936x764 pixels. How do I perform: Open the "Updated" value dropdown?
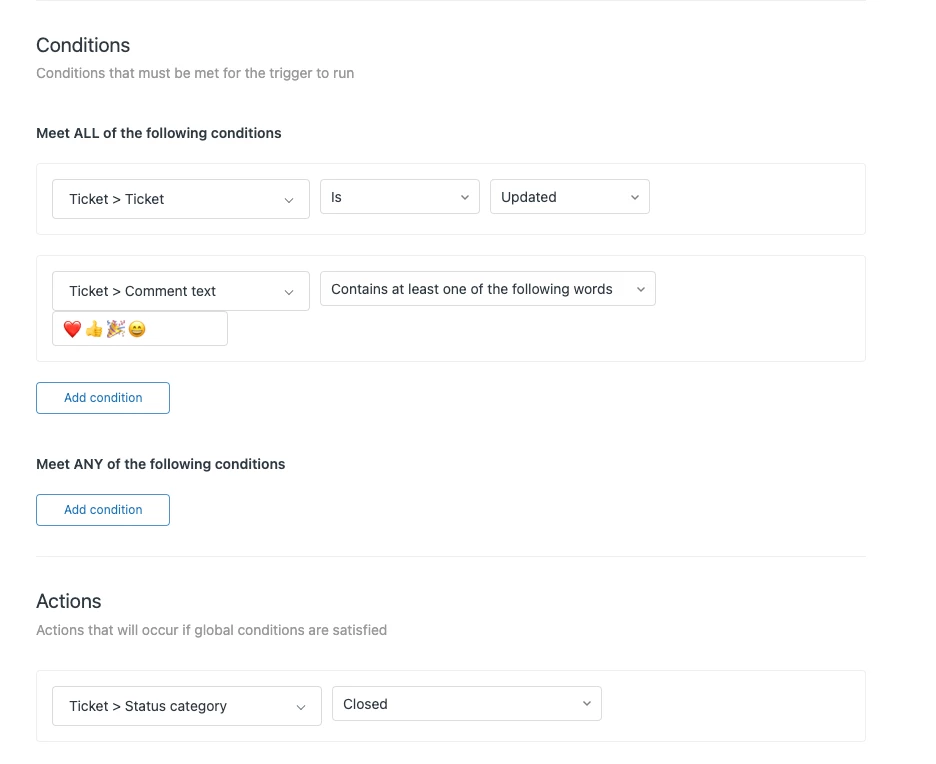pyautogui.click(x=569, y=197)
